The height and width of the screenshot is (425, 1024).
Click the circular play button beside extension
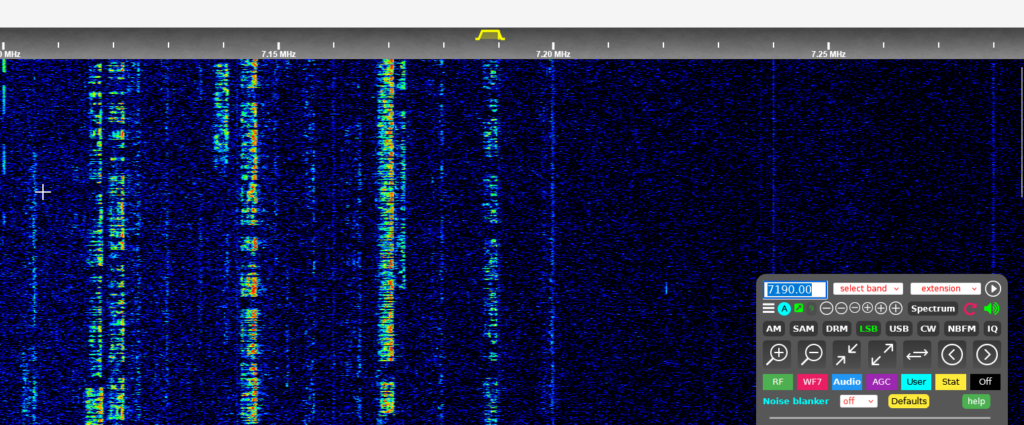(x=993, y=289)
